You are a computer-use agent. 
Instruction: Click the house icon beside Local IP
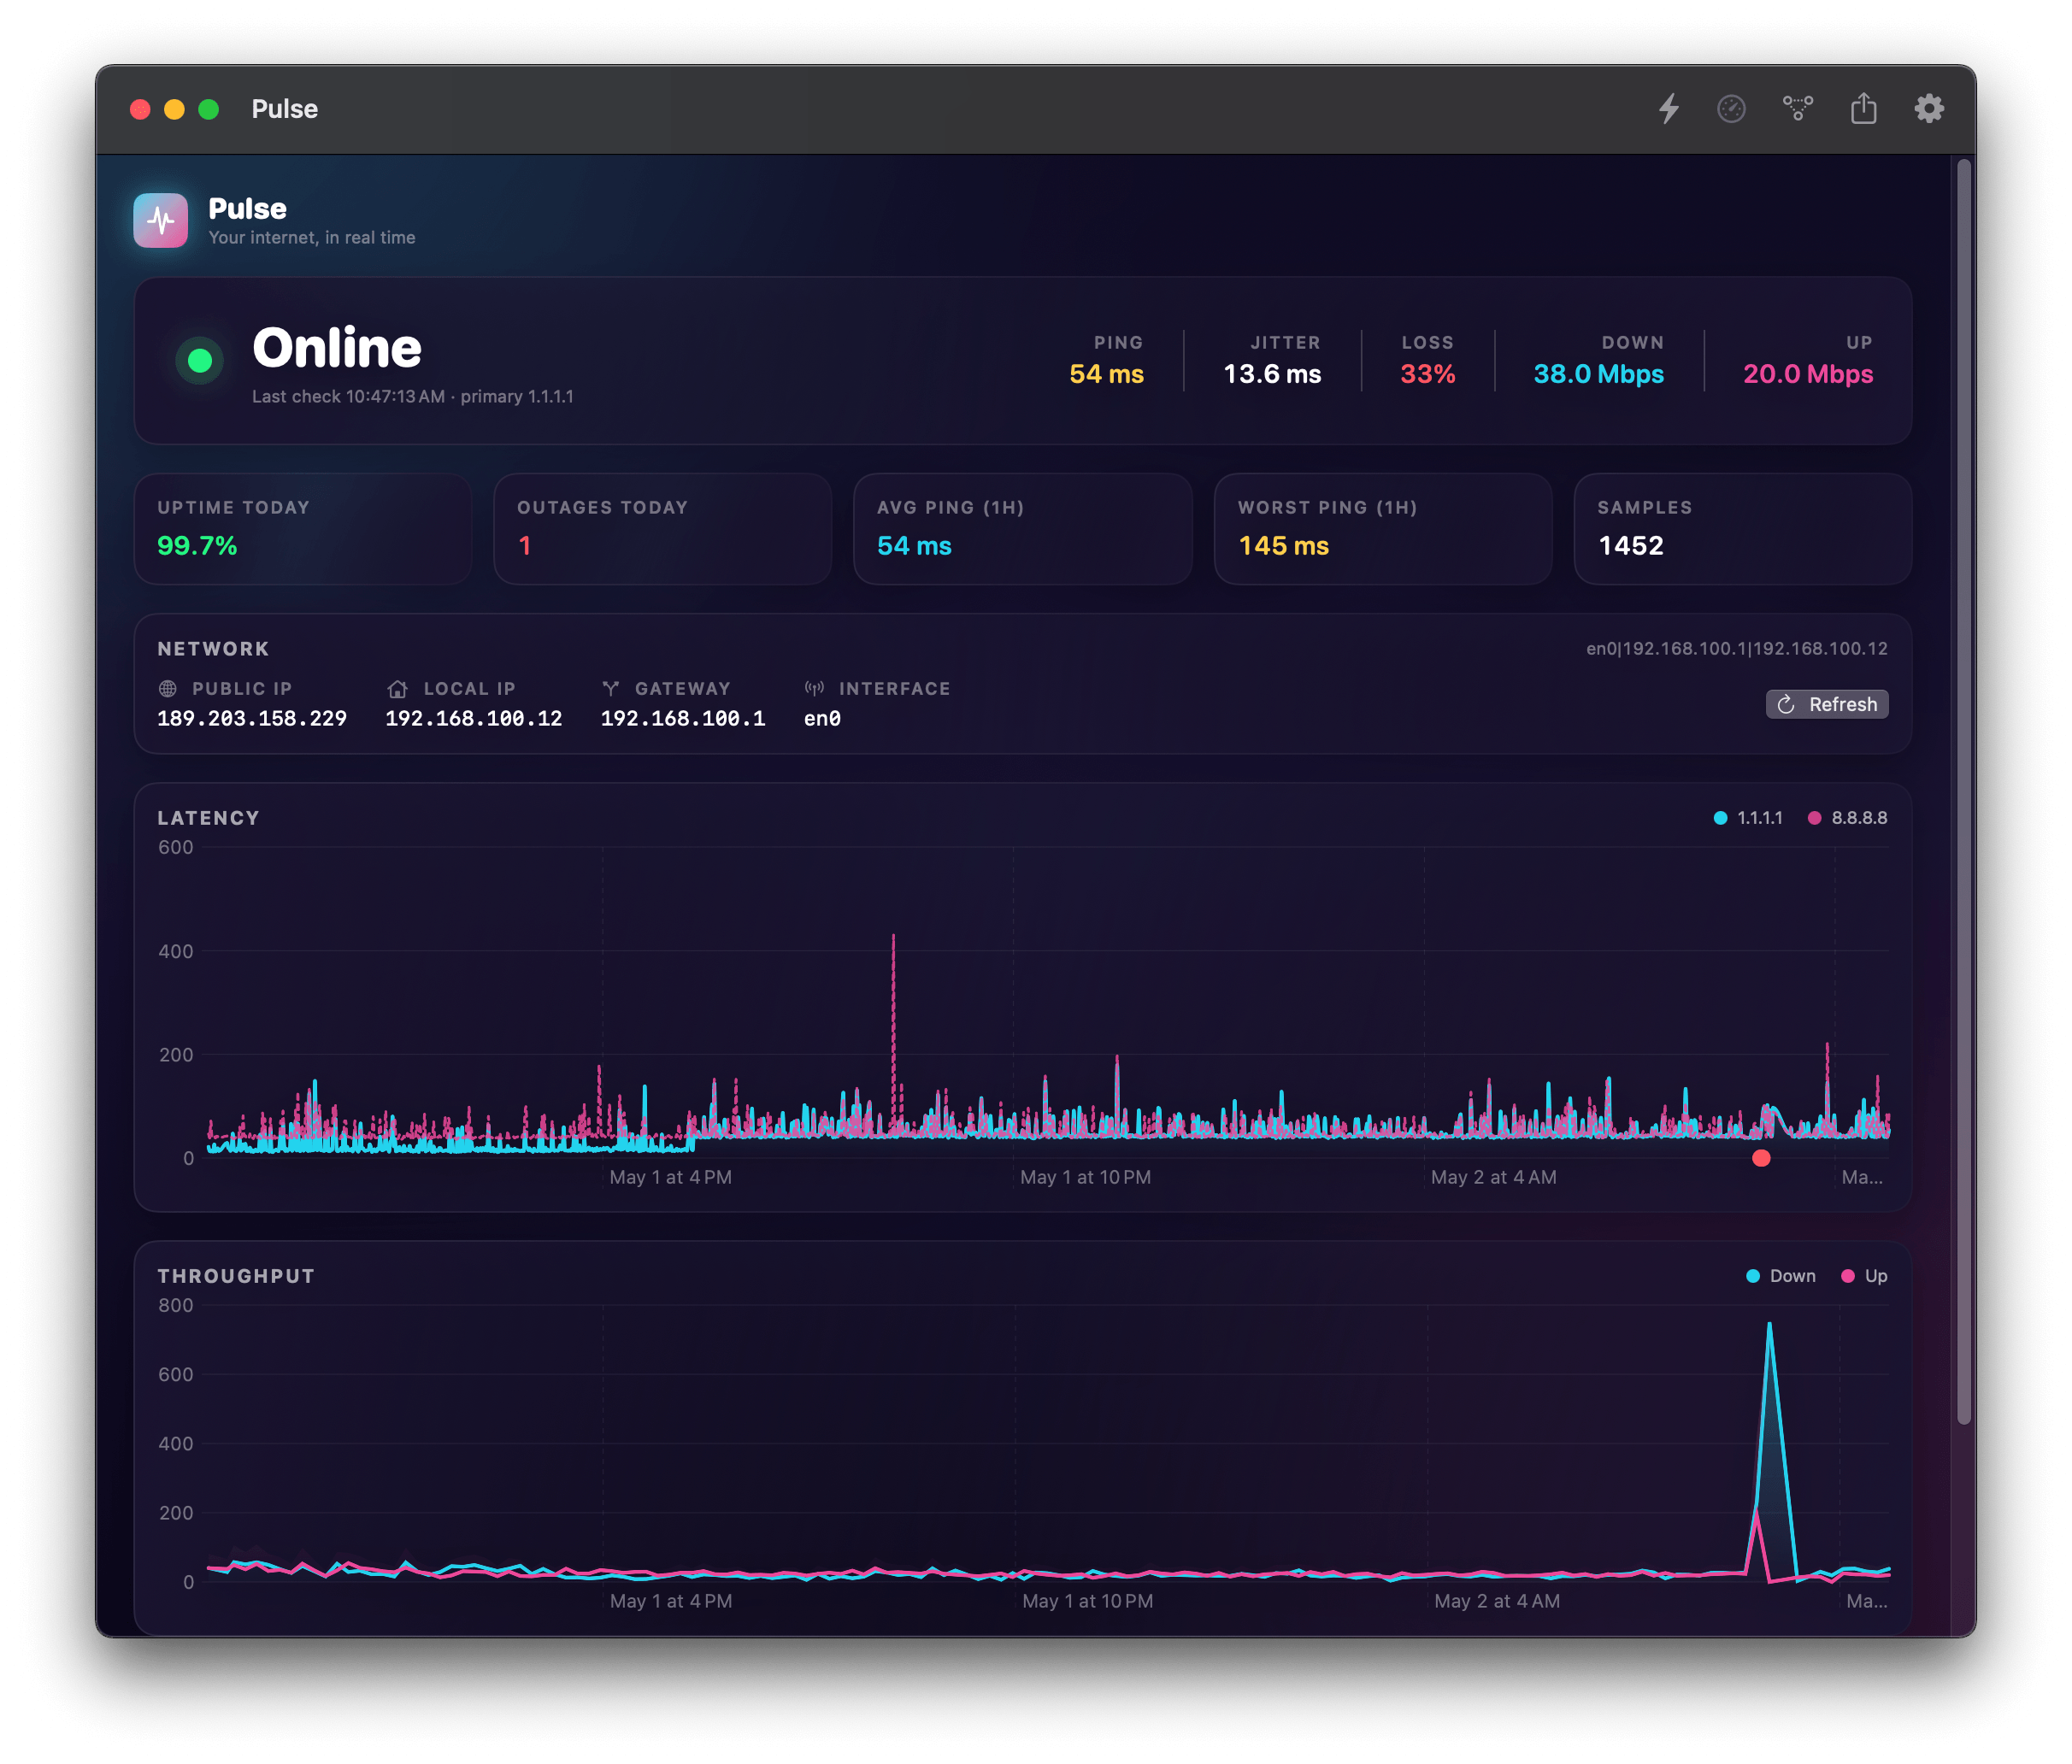pyautogui.click(x=397, y=689)
